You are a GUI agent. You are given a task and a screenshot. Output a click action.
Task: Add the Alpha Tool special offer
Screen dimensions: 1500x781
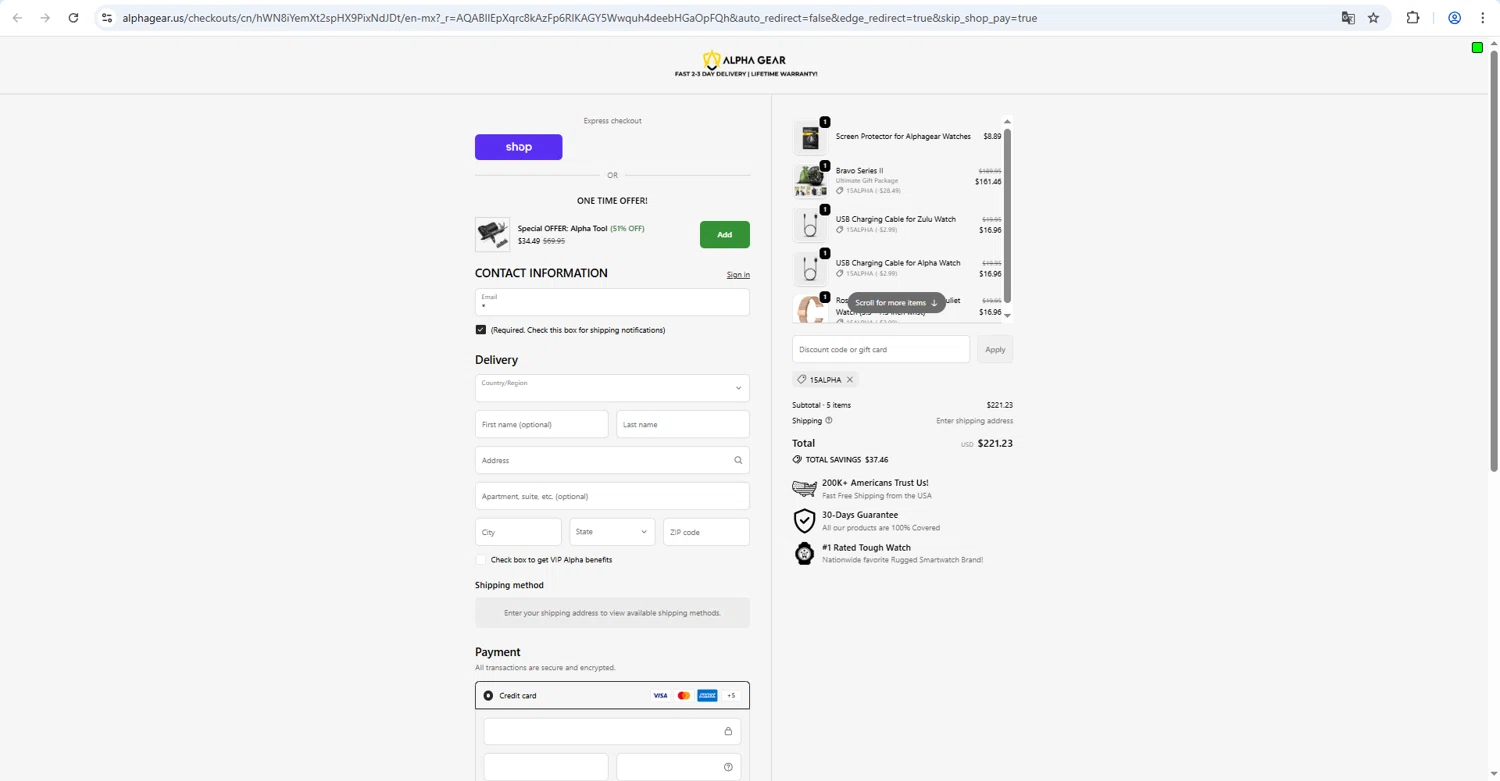coord(724,235)
